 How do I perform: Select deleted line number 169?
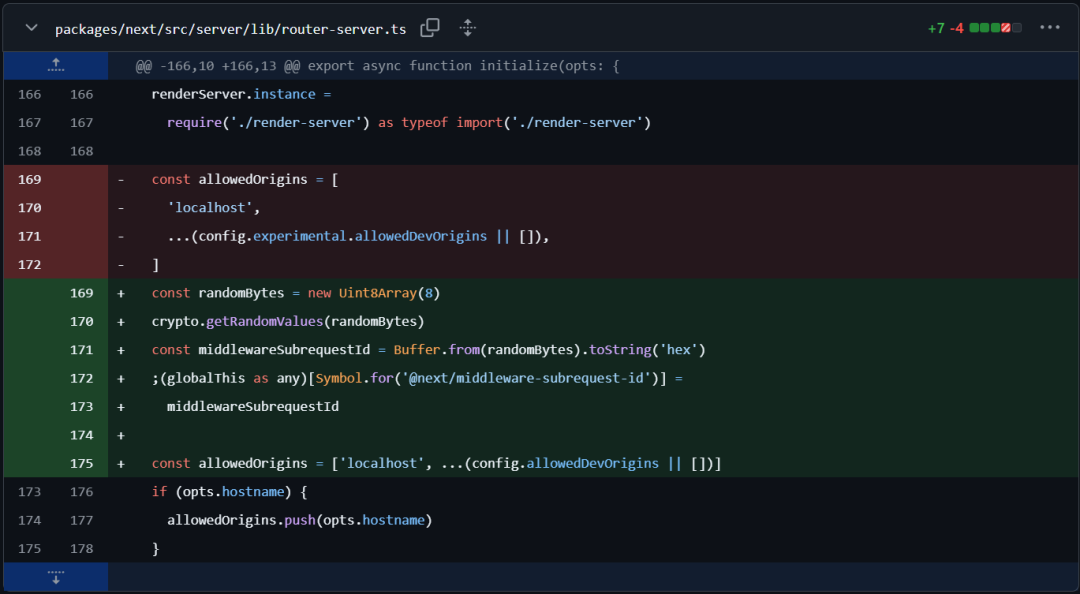(29, 179)
